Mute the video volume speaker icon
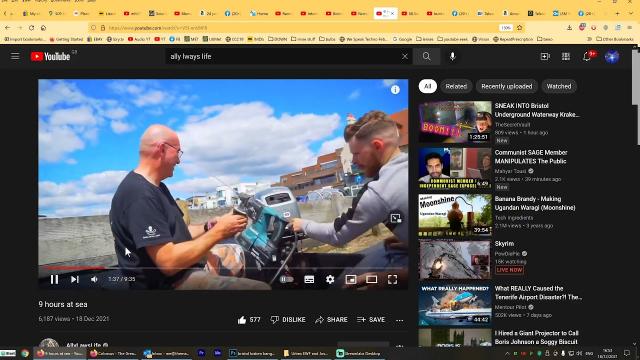 pyautogui.click(x=94, y=279)
